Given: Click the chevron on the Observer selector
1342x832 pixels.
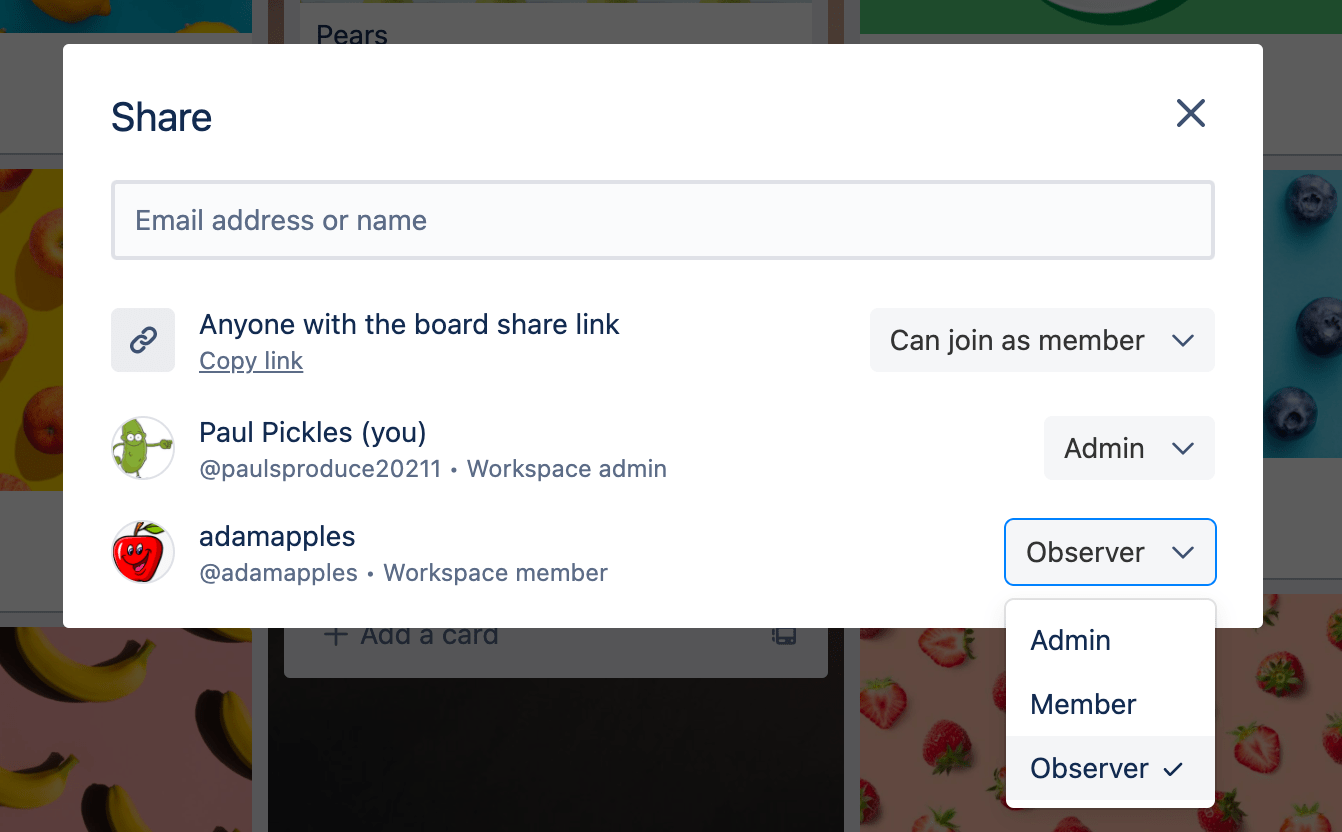Looking at the screenshot, I should click(1184, 551).
